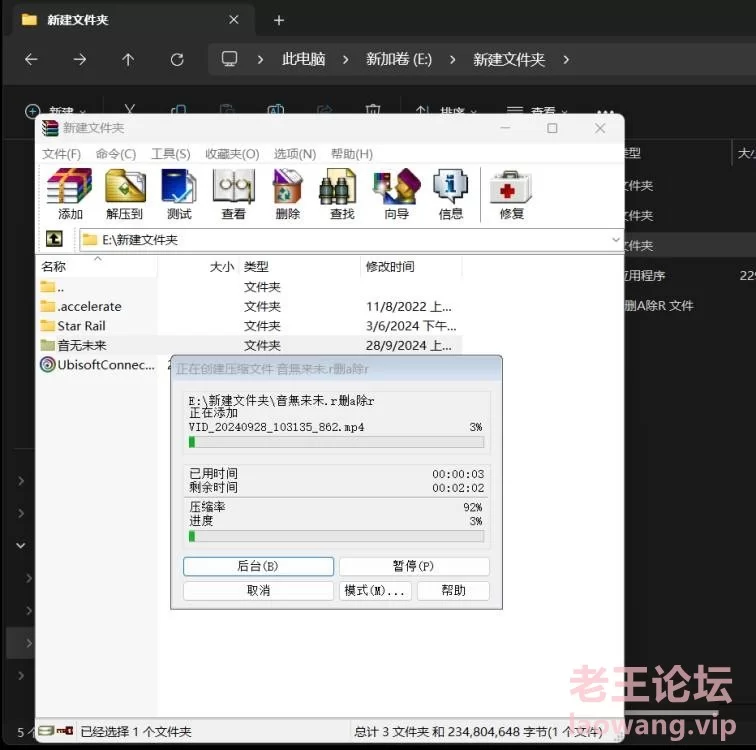
Task: Click the key icon in WinRAR status bar
Action: (65, 731)
